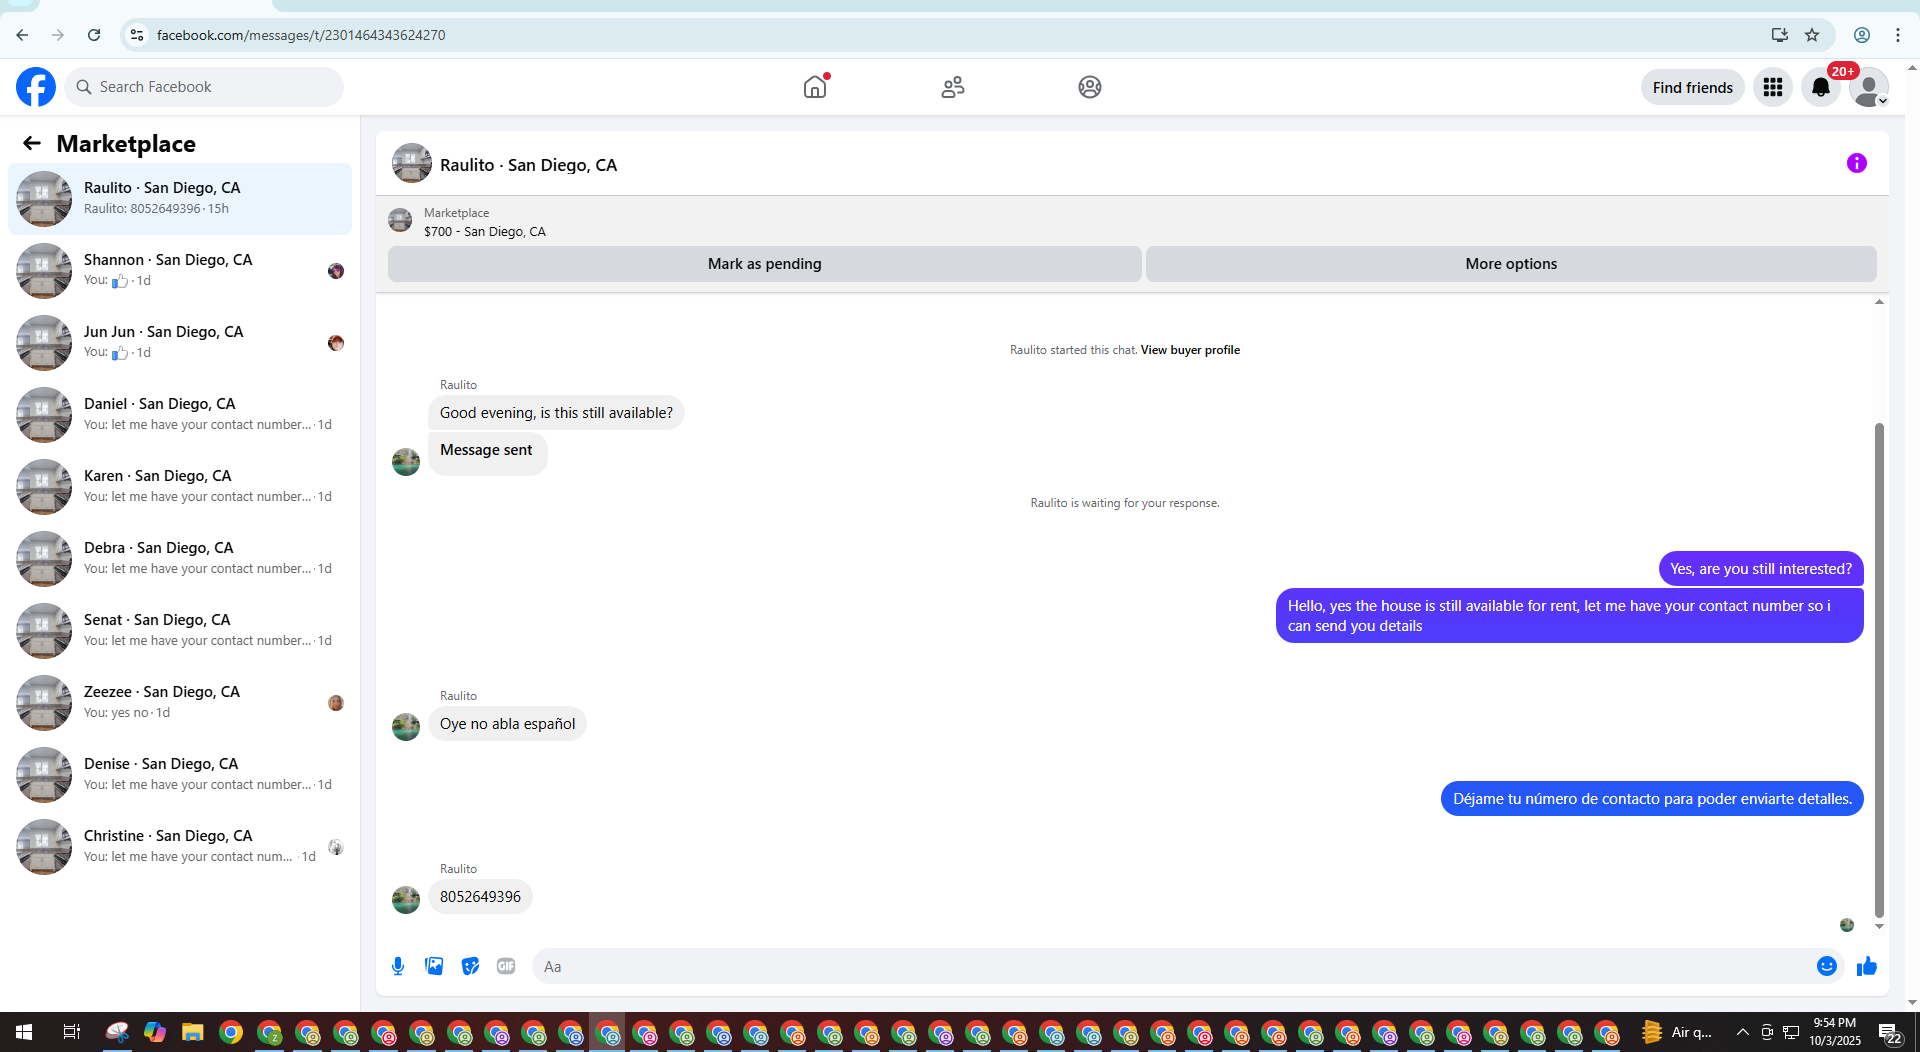The height and width of the screenshot is (1052, 1920).
Task: Open the $700 Marketplace listing thumbnail
Action: point(400,220)
